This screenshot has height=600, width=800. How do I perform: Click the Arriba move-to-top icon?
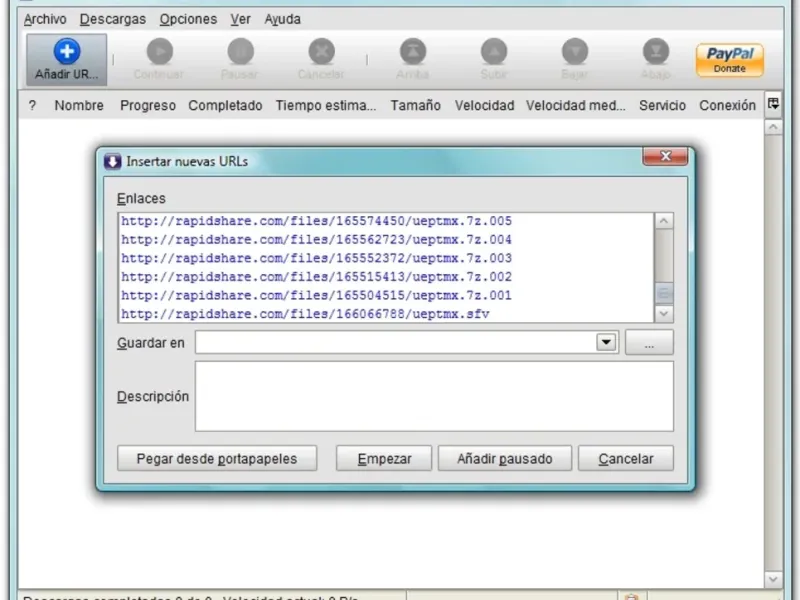click(x=413, y=52)
